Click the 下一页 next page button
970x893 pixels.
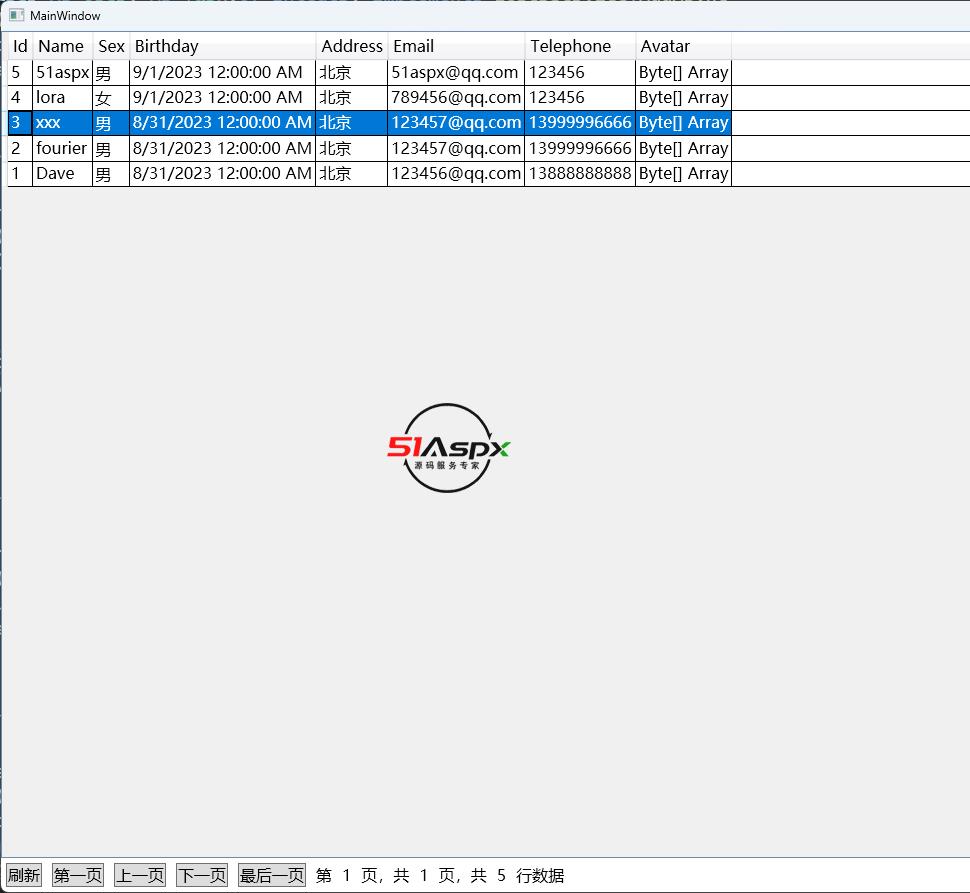tap(201, 875)
